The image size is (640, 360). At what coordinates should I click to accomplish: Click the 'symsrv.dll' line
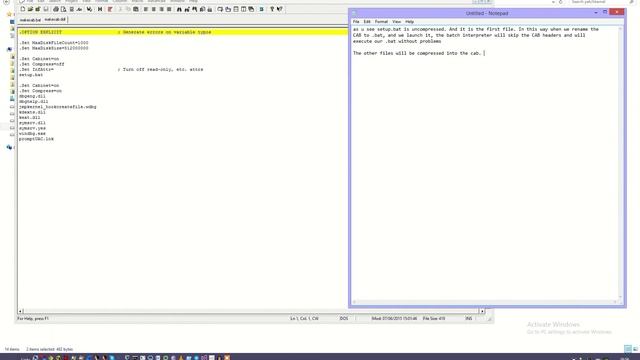click(x=32, y=122)
